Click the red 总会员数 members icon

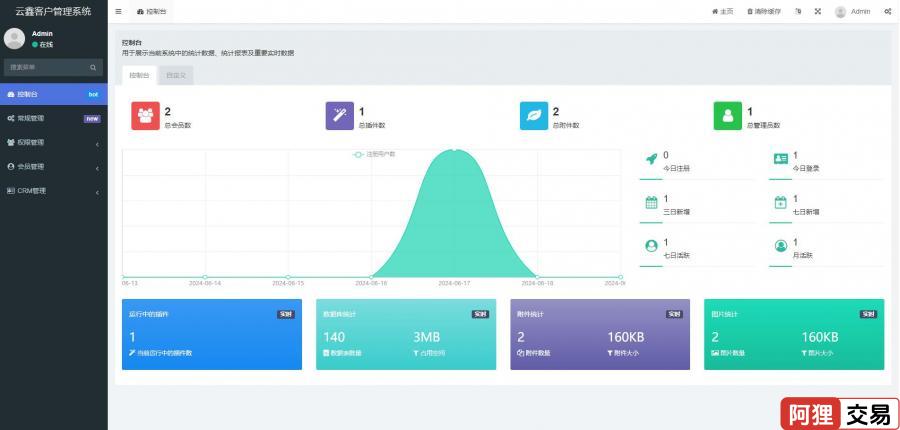coord(145,116)
